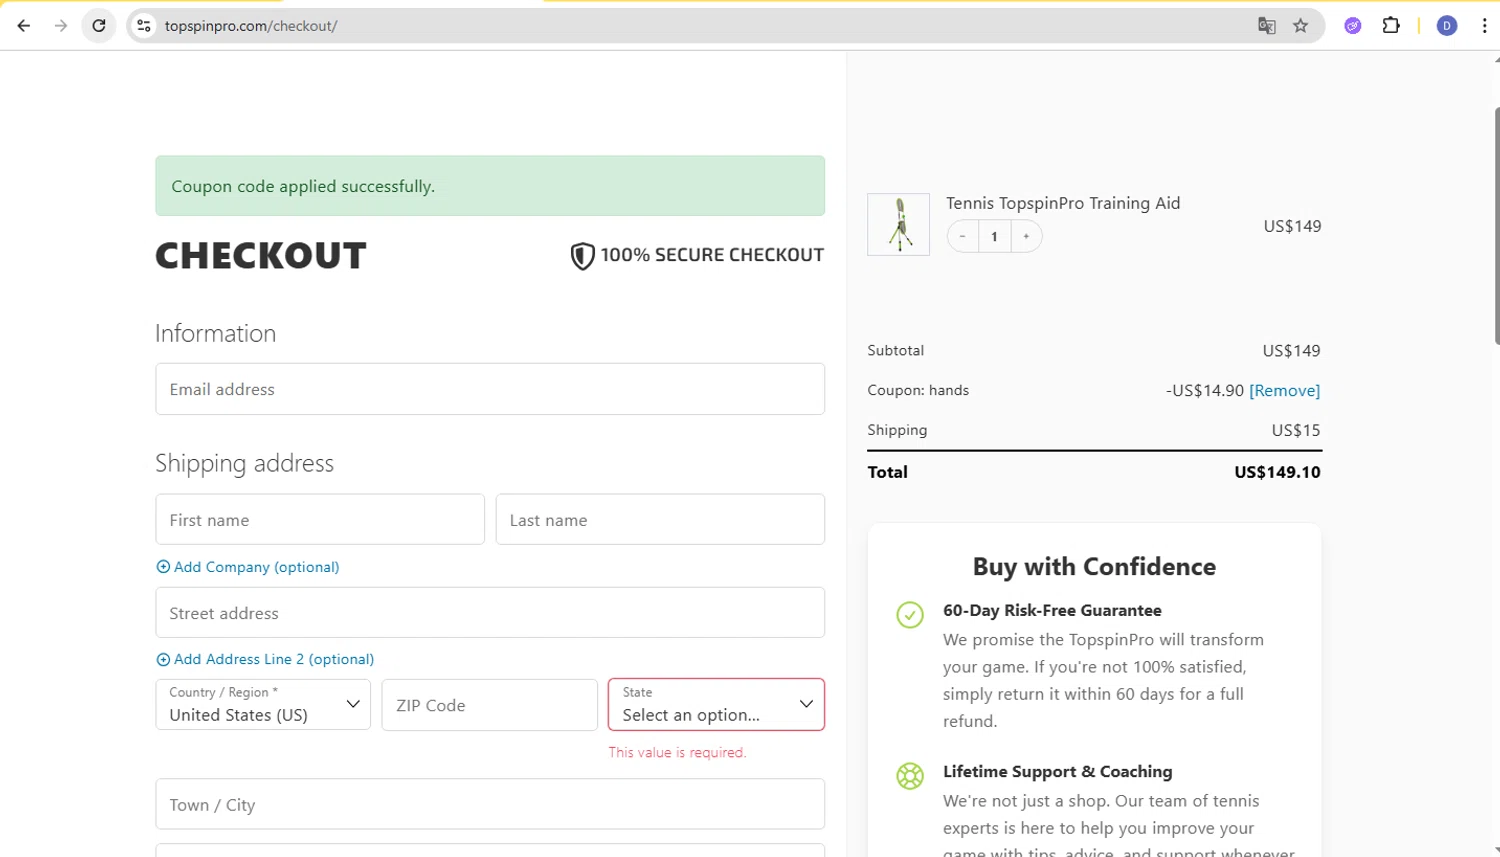Focus the First name field
The width and height of the screenshot is (1500, 857).
(x=320, y=519)
